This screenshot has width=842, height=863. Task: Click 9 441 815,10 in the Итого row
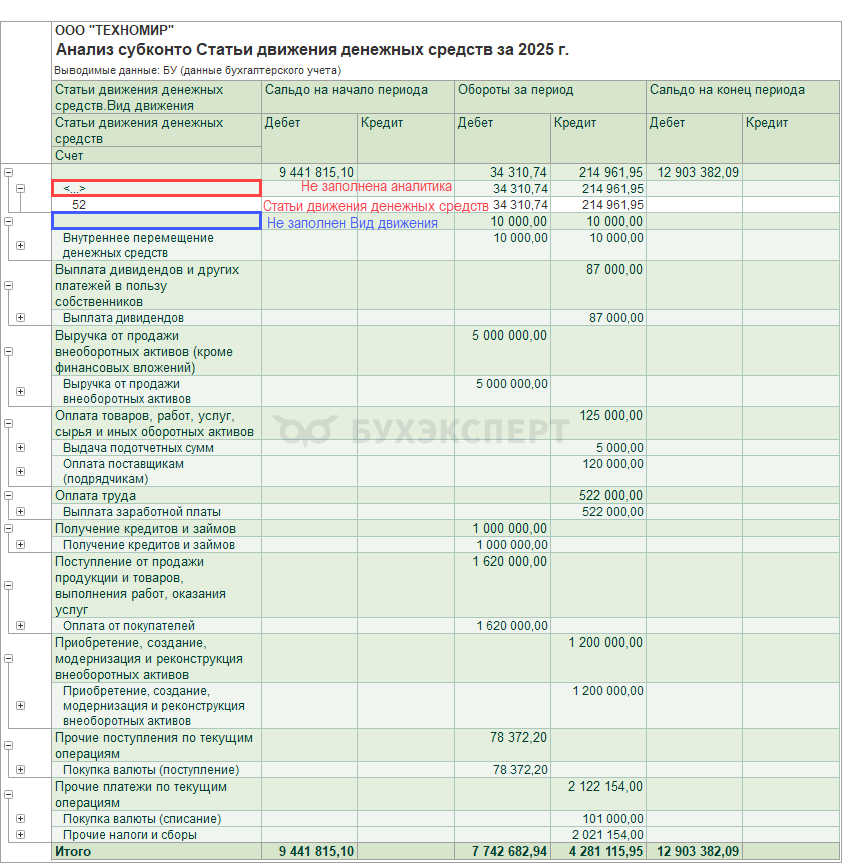coord(316,851)
